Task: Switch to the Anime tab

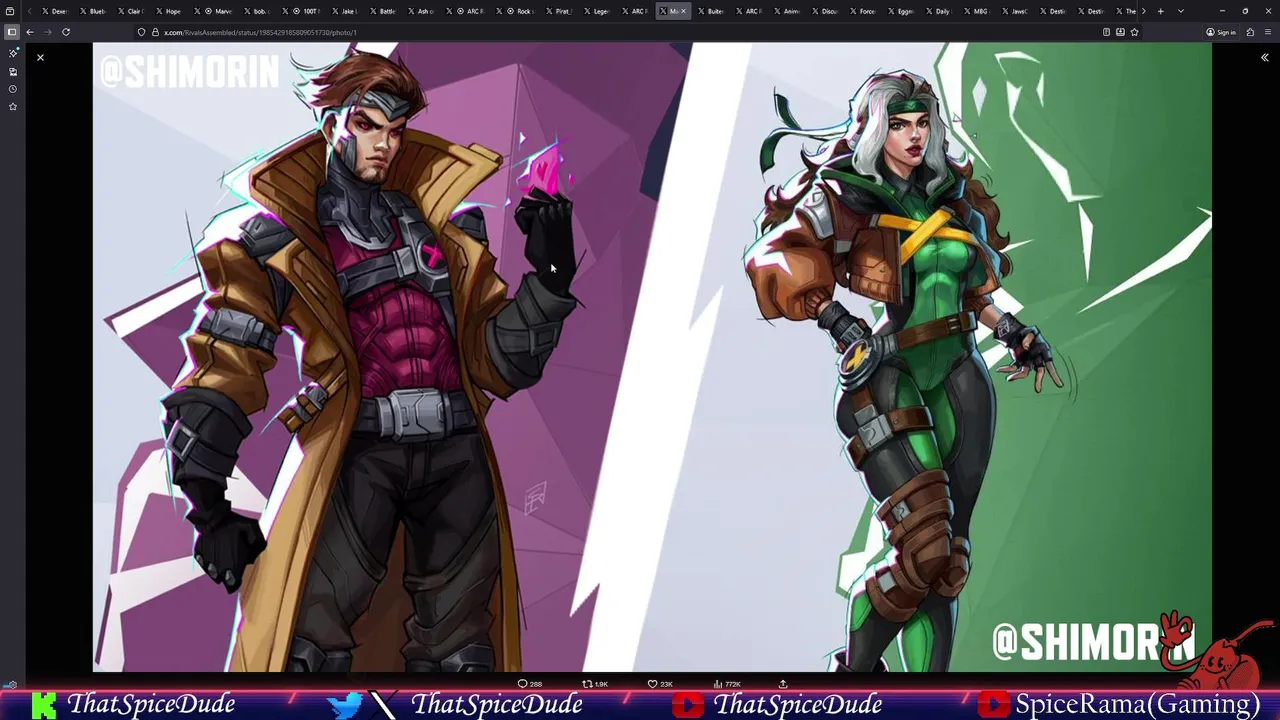Action: (786, 11)
